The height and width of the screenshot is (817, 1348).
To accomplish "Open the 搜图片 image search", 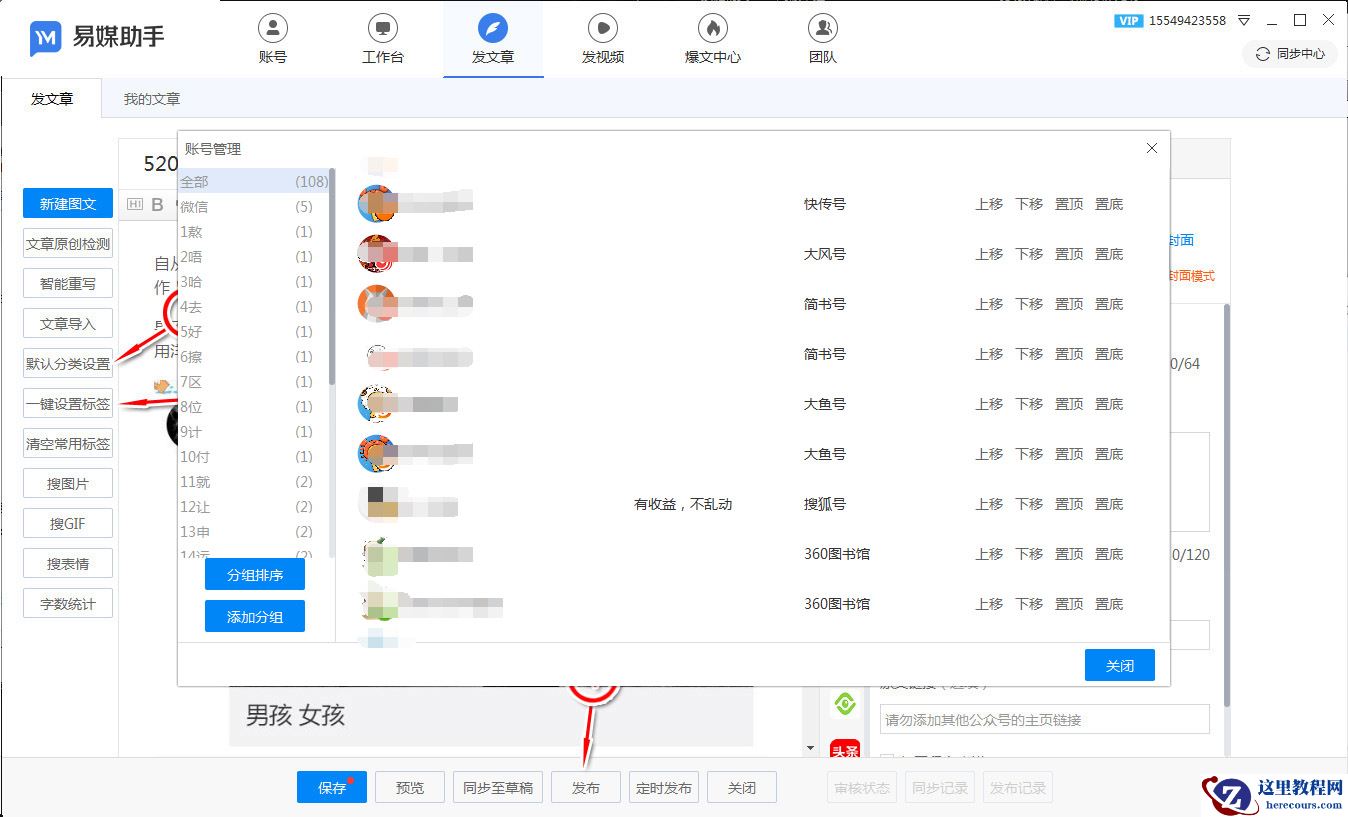I will click(x=68, y=483).
